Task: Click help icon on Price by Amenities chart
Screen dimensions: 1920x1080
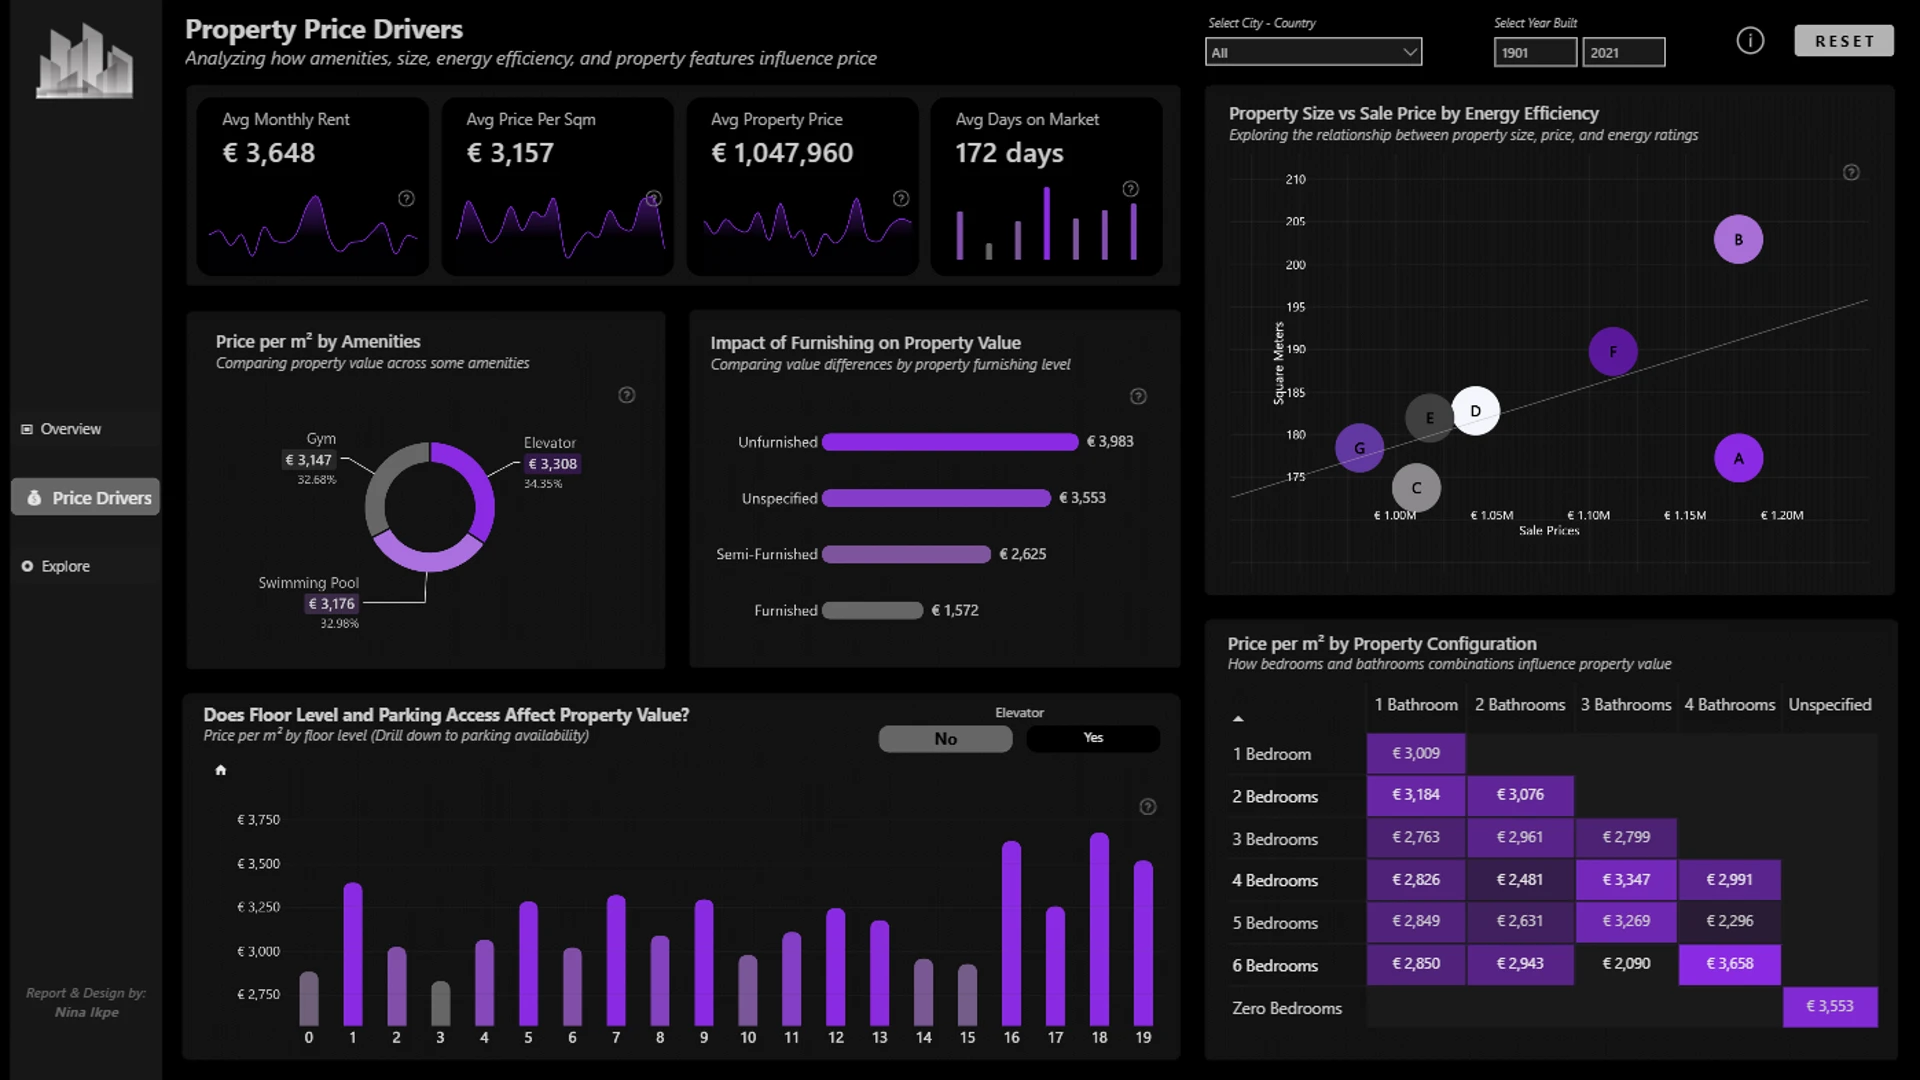Action: [627, 395]
